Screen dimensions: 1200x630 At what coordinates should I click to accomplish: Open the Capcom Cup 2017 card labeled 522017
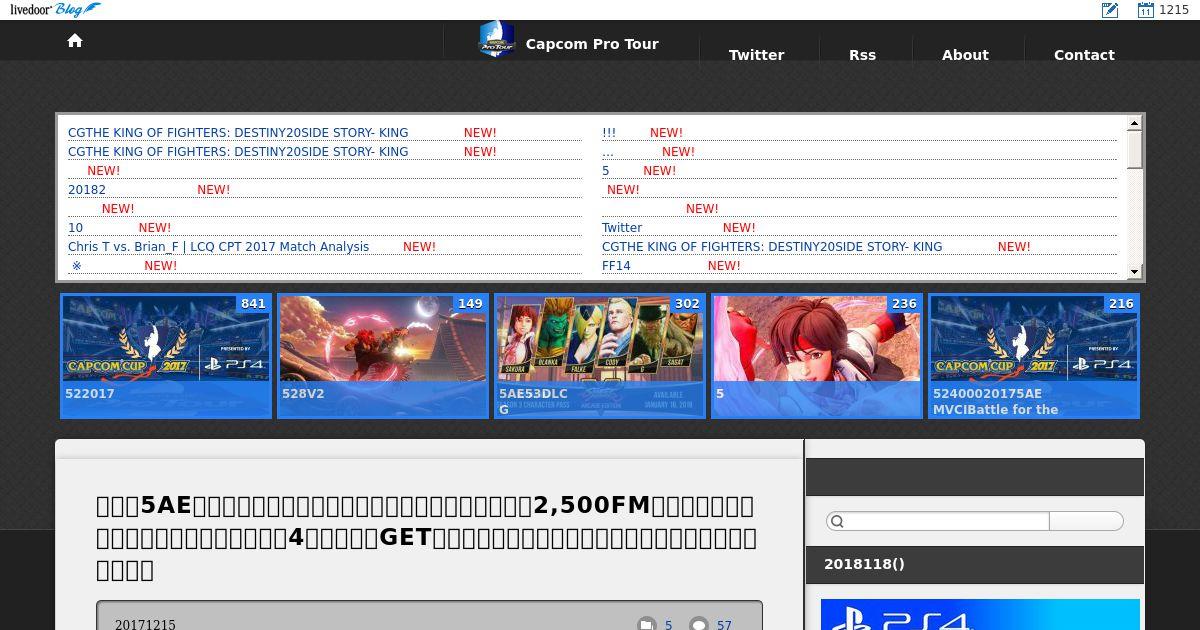click(166, 355)
